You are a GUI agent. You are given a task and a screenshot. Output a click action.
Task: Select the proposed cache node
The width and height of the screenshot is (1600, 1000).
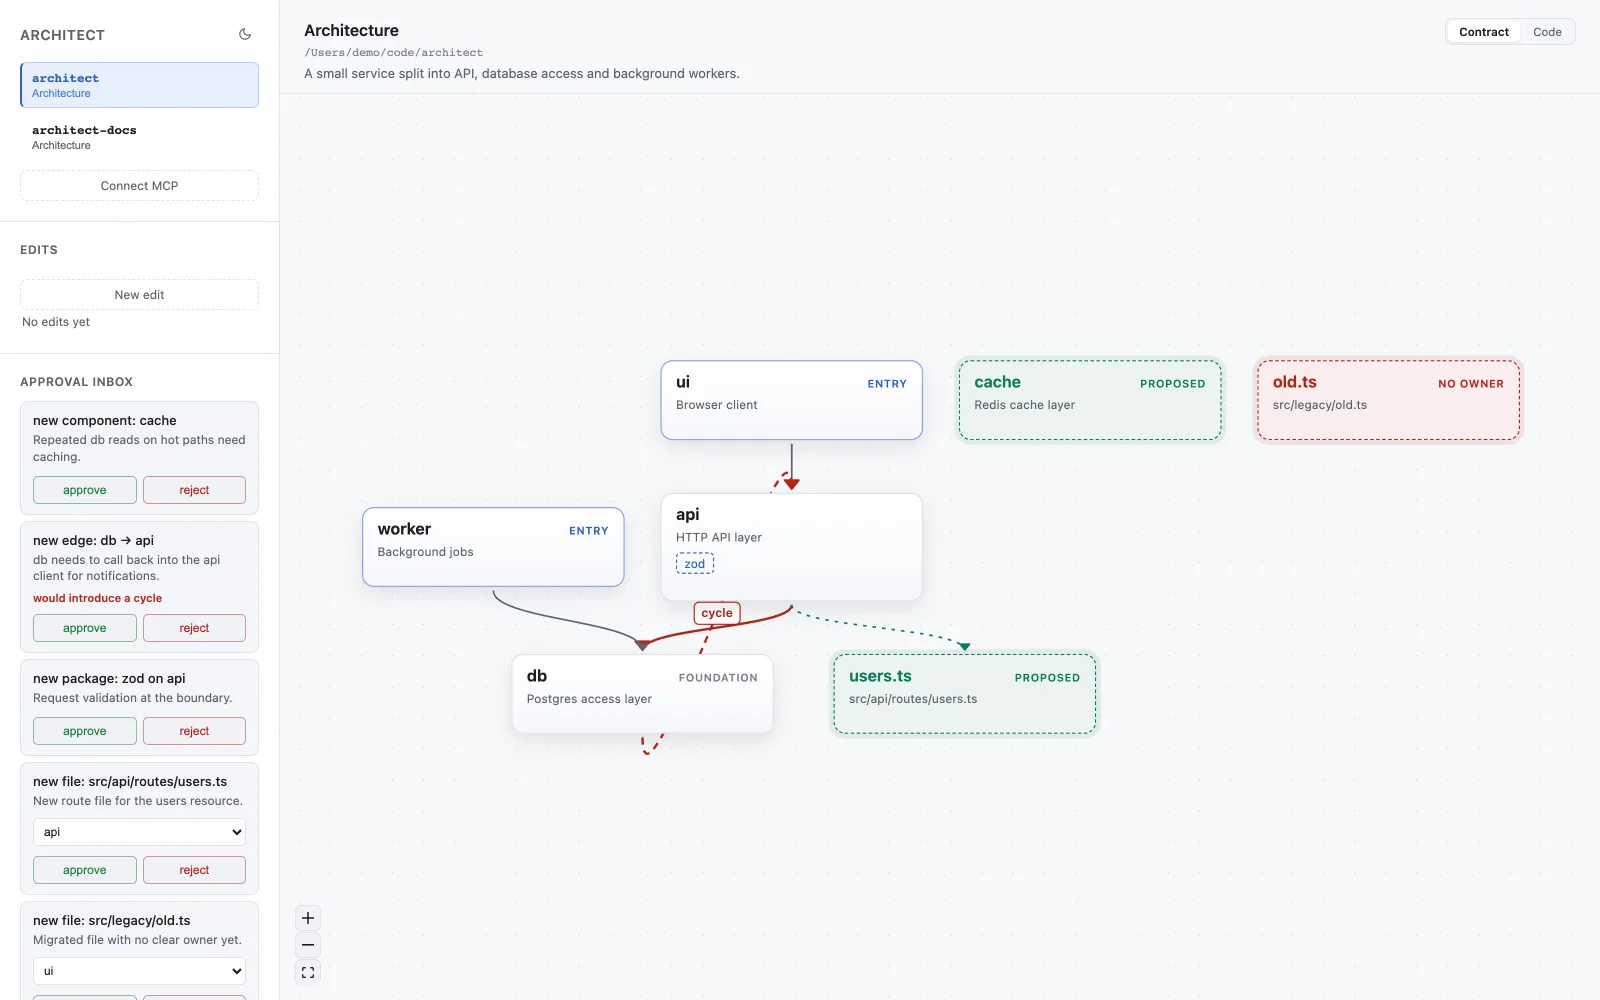1090,400
